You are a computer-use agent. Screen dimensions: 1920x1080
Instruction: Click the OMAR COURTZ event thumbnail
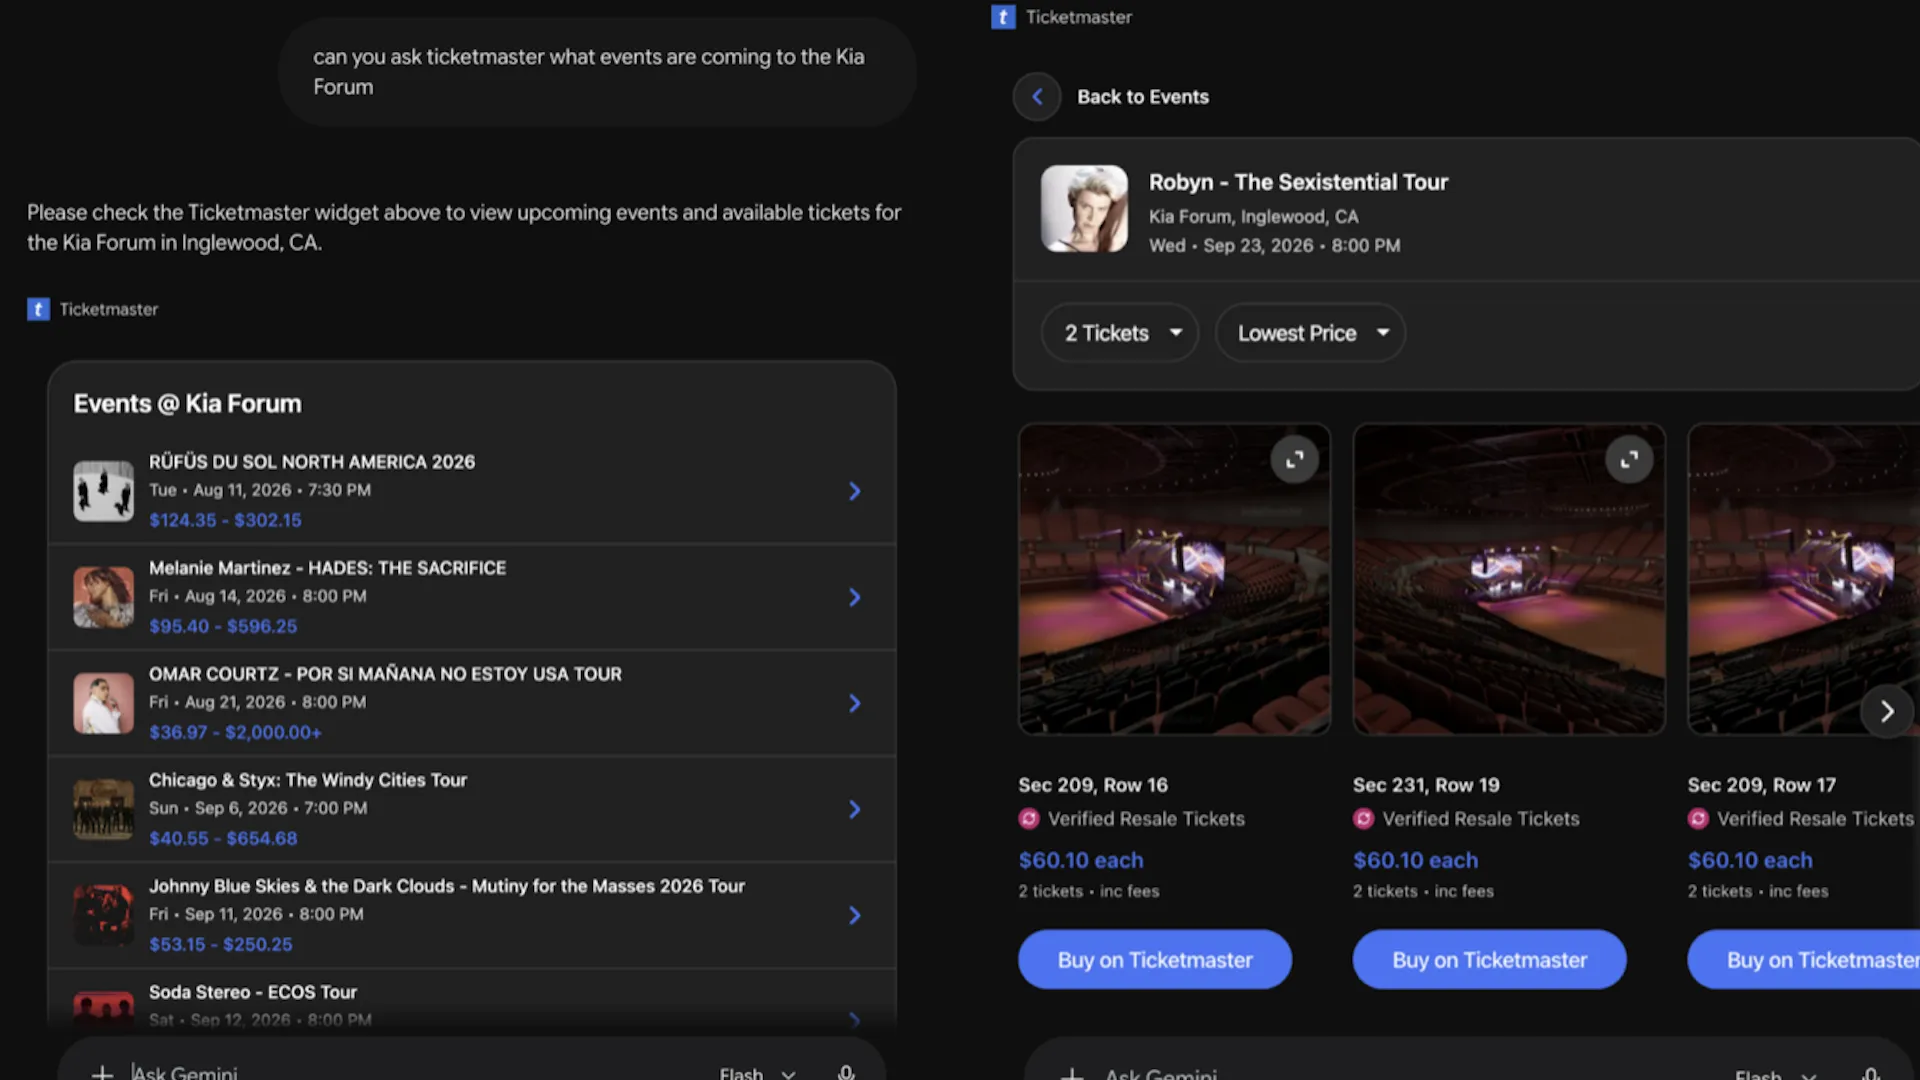pyautogui.click(x=103, y=703)
